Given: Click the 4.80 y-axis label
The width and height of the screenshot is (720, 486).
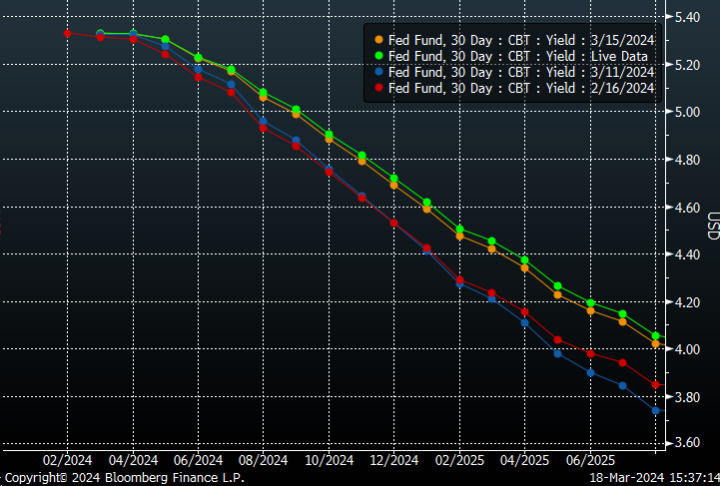Looking at the screenshot, I should pyautogui.click(x=687, y=160).
